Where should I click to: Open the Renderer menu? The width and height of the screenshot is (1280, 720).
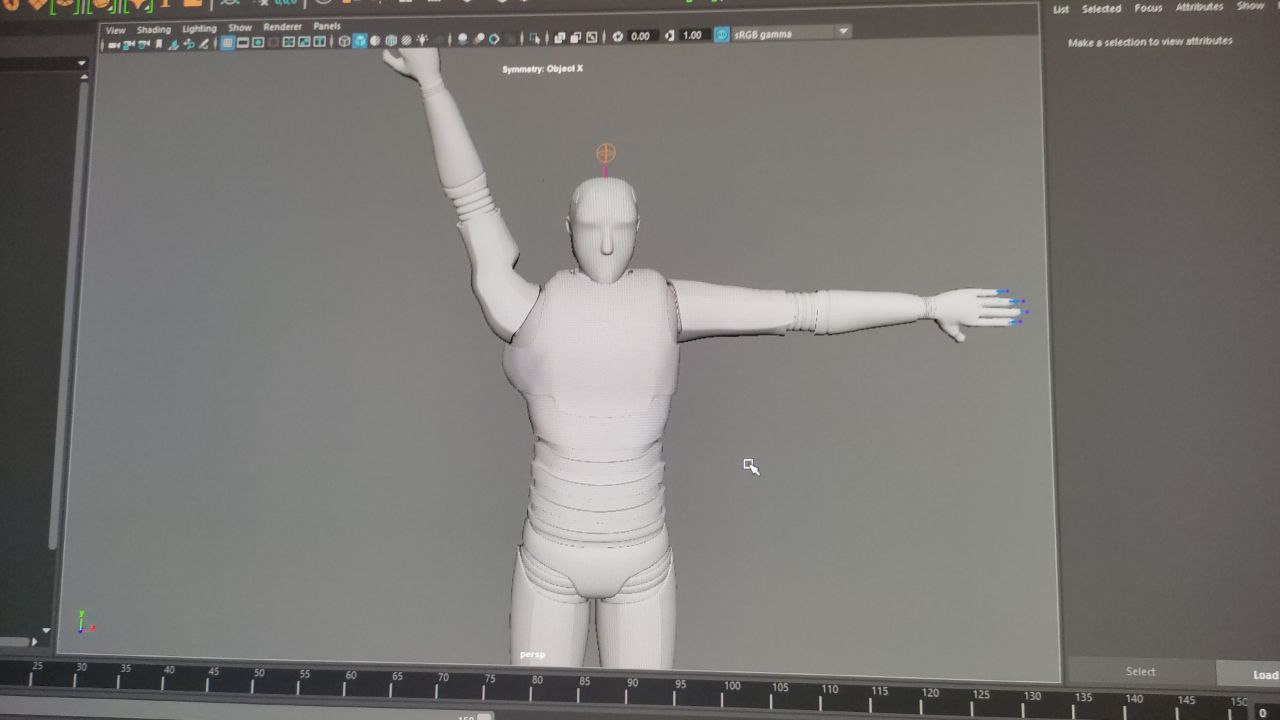tap(283, 27)
